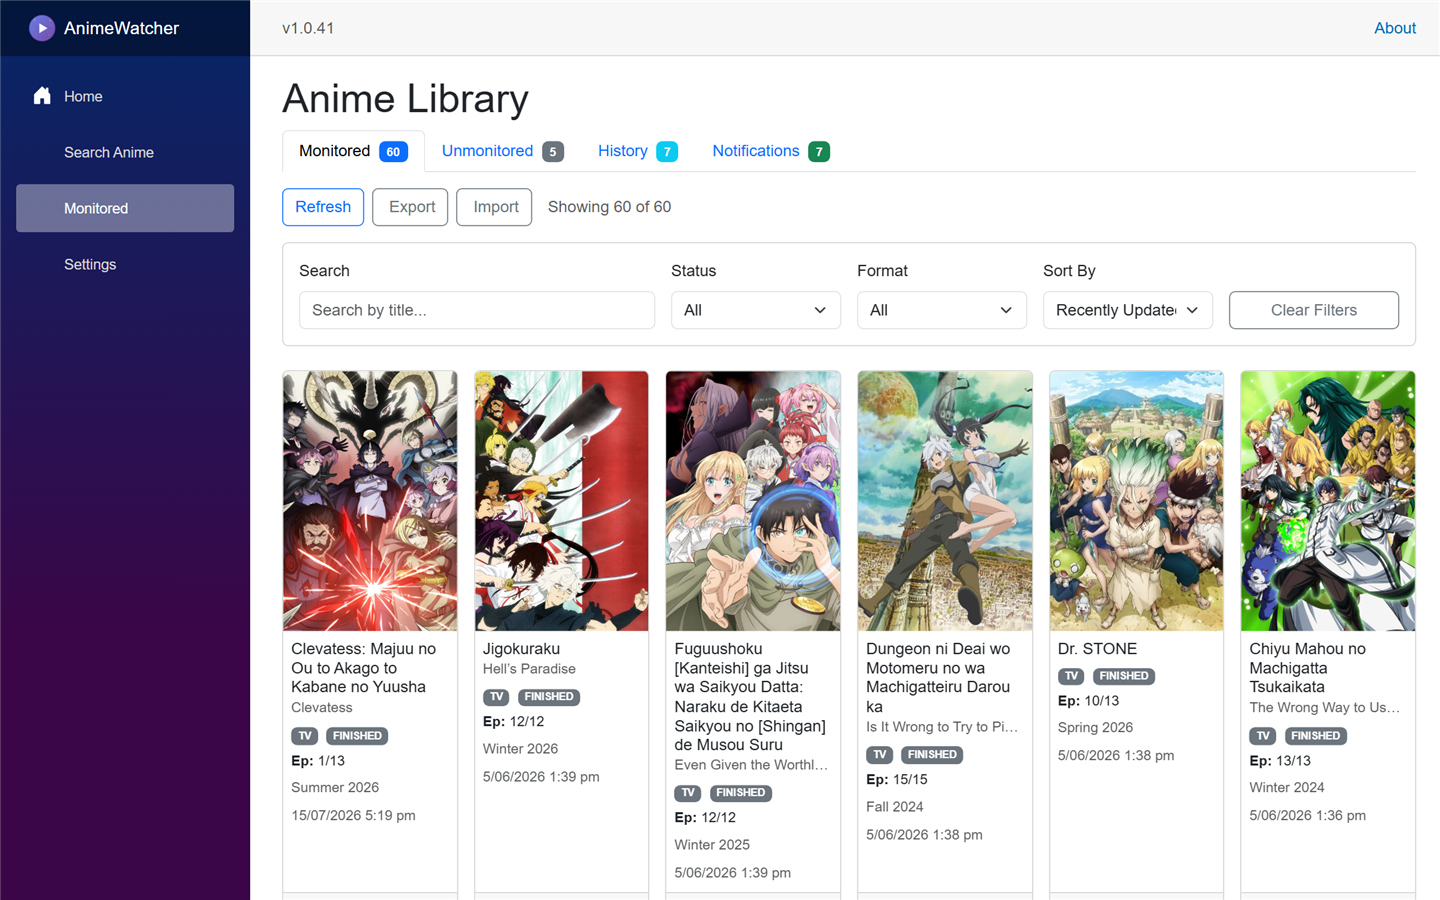This screenshot has height=900, width=1440.
Task: Click the 'Fuguushoku [Kanteishi] ga Jitsu wa Saikyou Datta' title
Action: (x=750, y=697)
